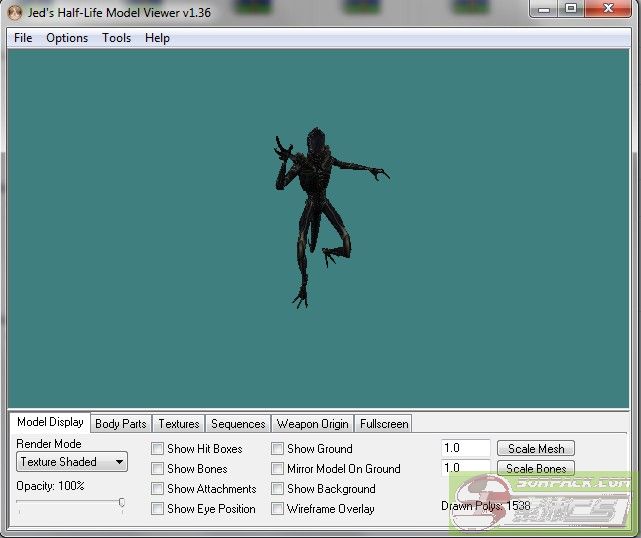Select the Weapon Origin tab
Image resolution: width=641 pixels, height=538 pixels.
point(312,424)
